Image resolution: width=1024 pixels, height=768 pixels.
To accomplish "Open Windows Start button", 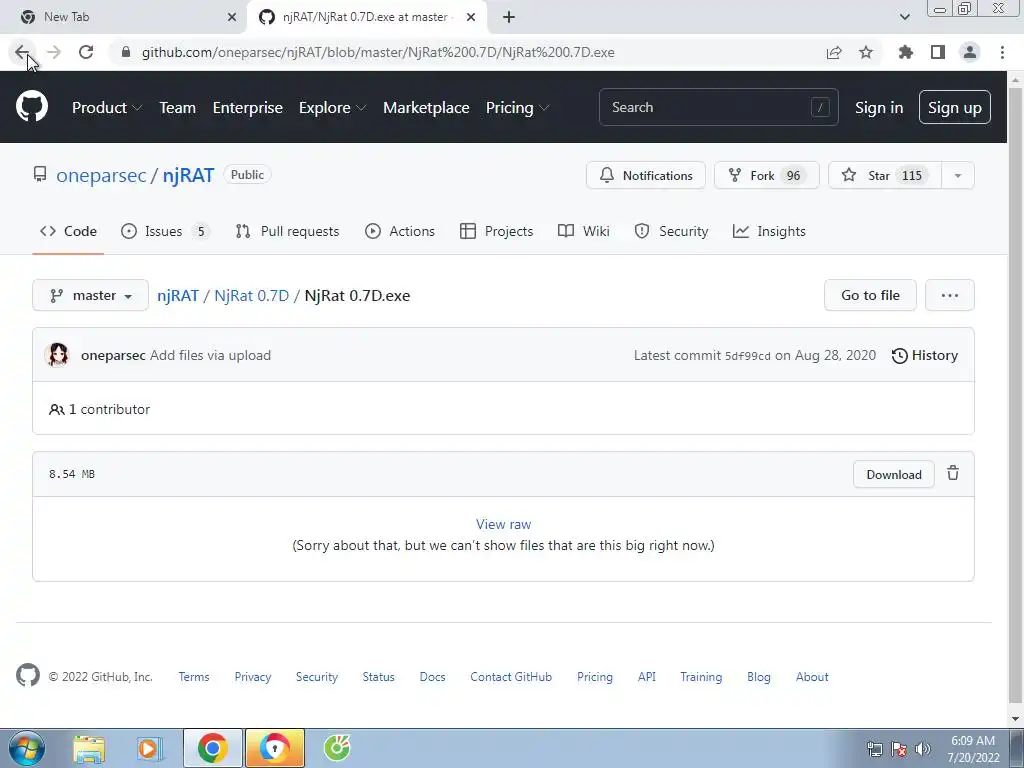I will (27, 748).
